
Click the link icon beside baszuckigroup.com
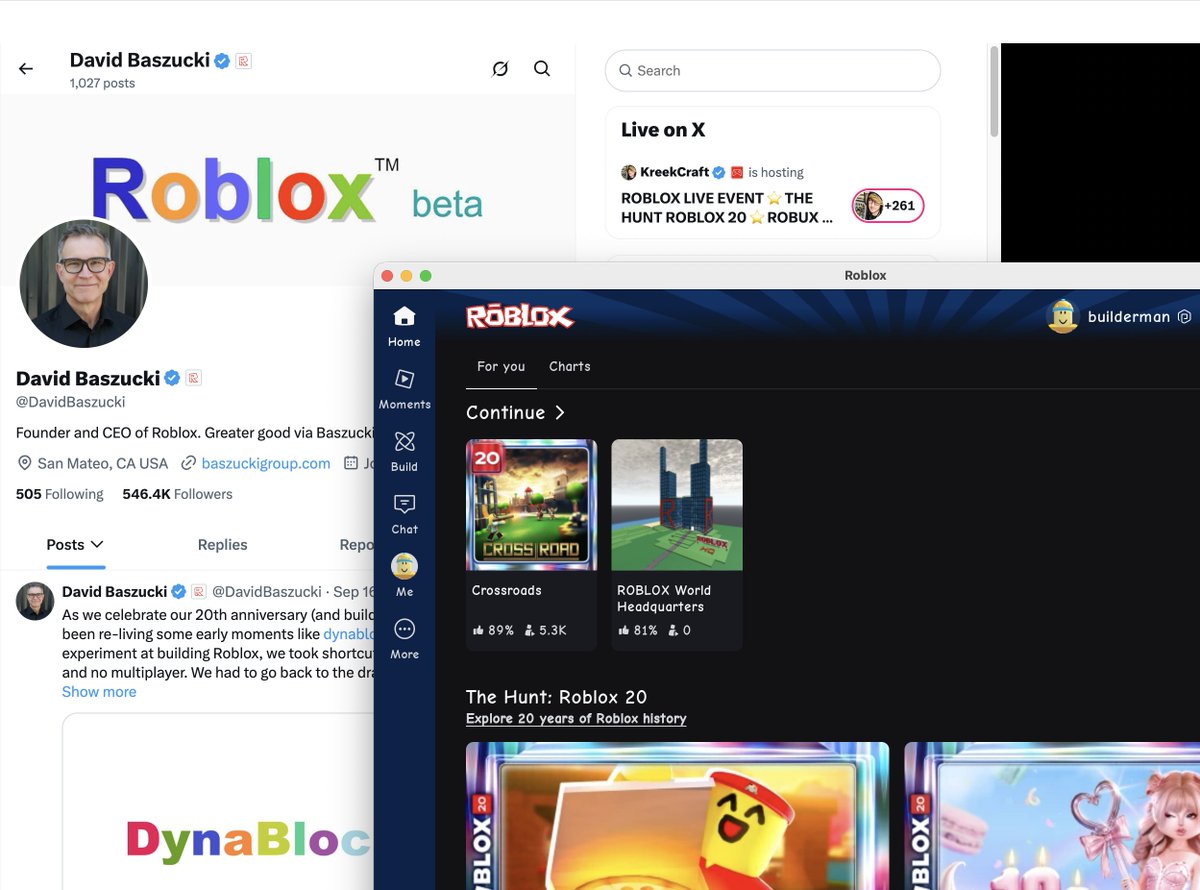pos(188,463)
